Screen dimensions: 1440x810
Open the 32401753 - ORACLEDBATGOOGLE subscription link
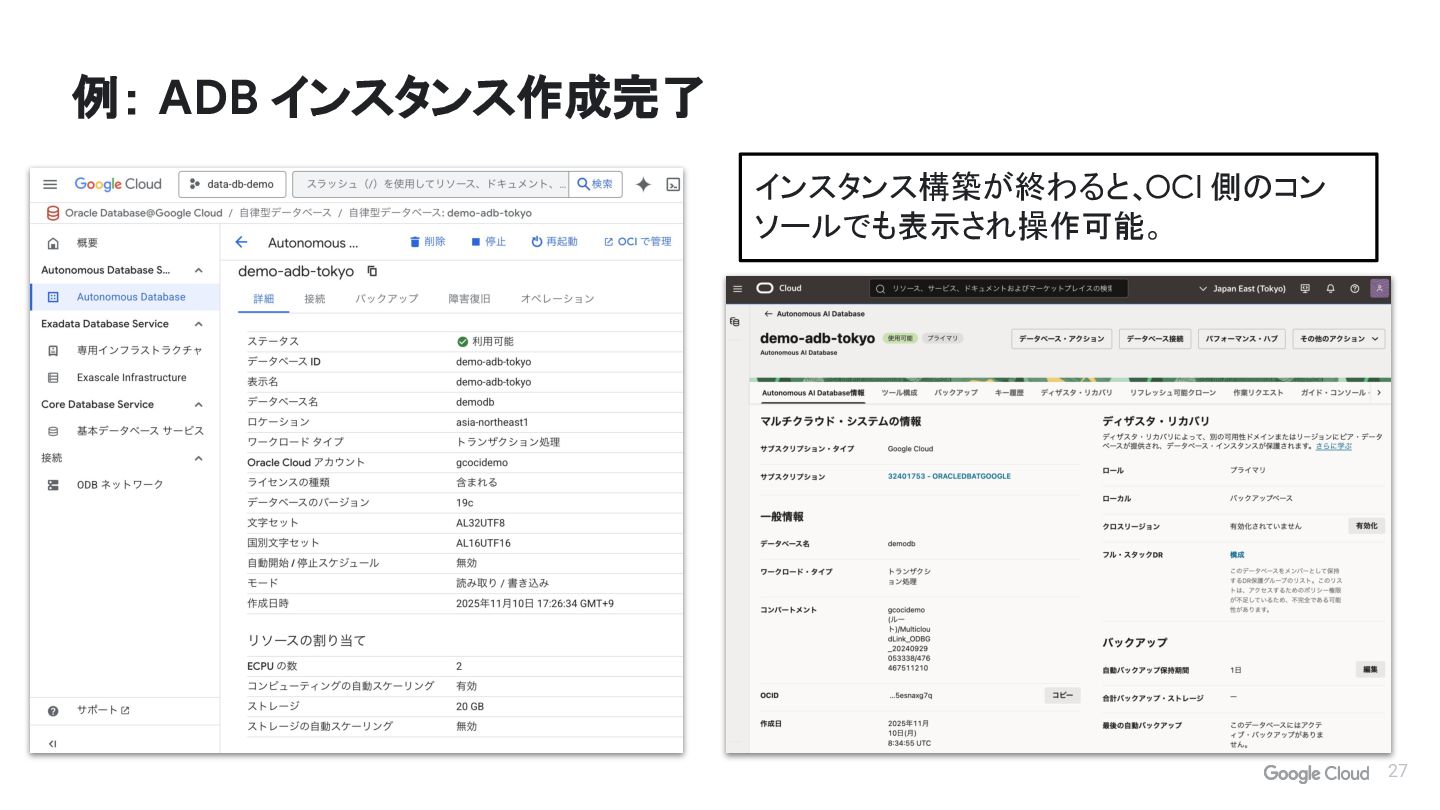point(949,477)
